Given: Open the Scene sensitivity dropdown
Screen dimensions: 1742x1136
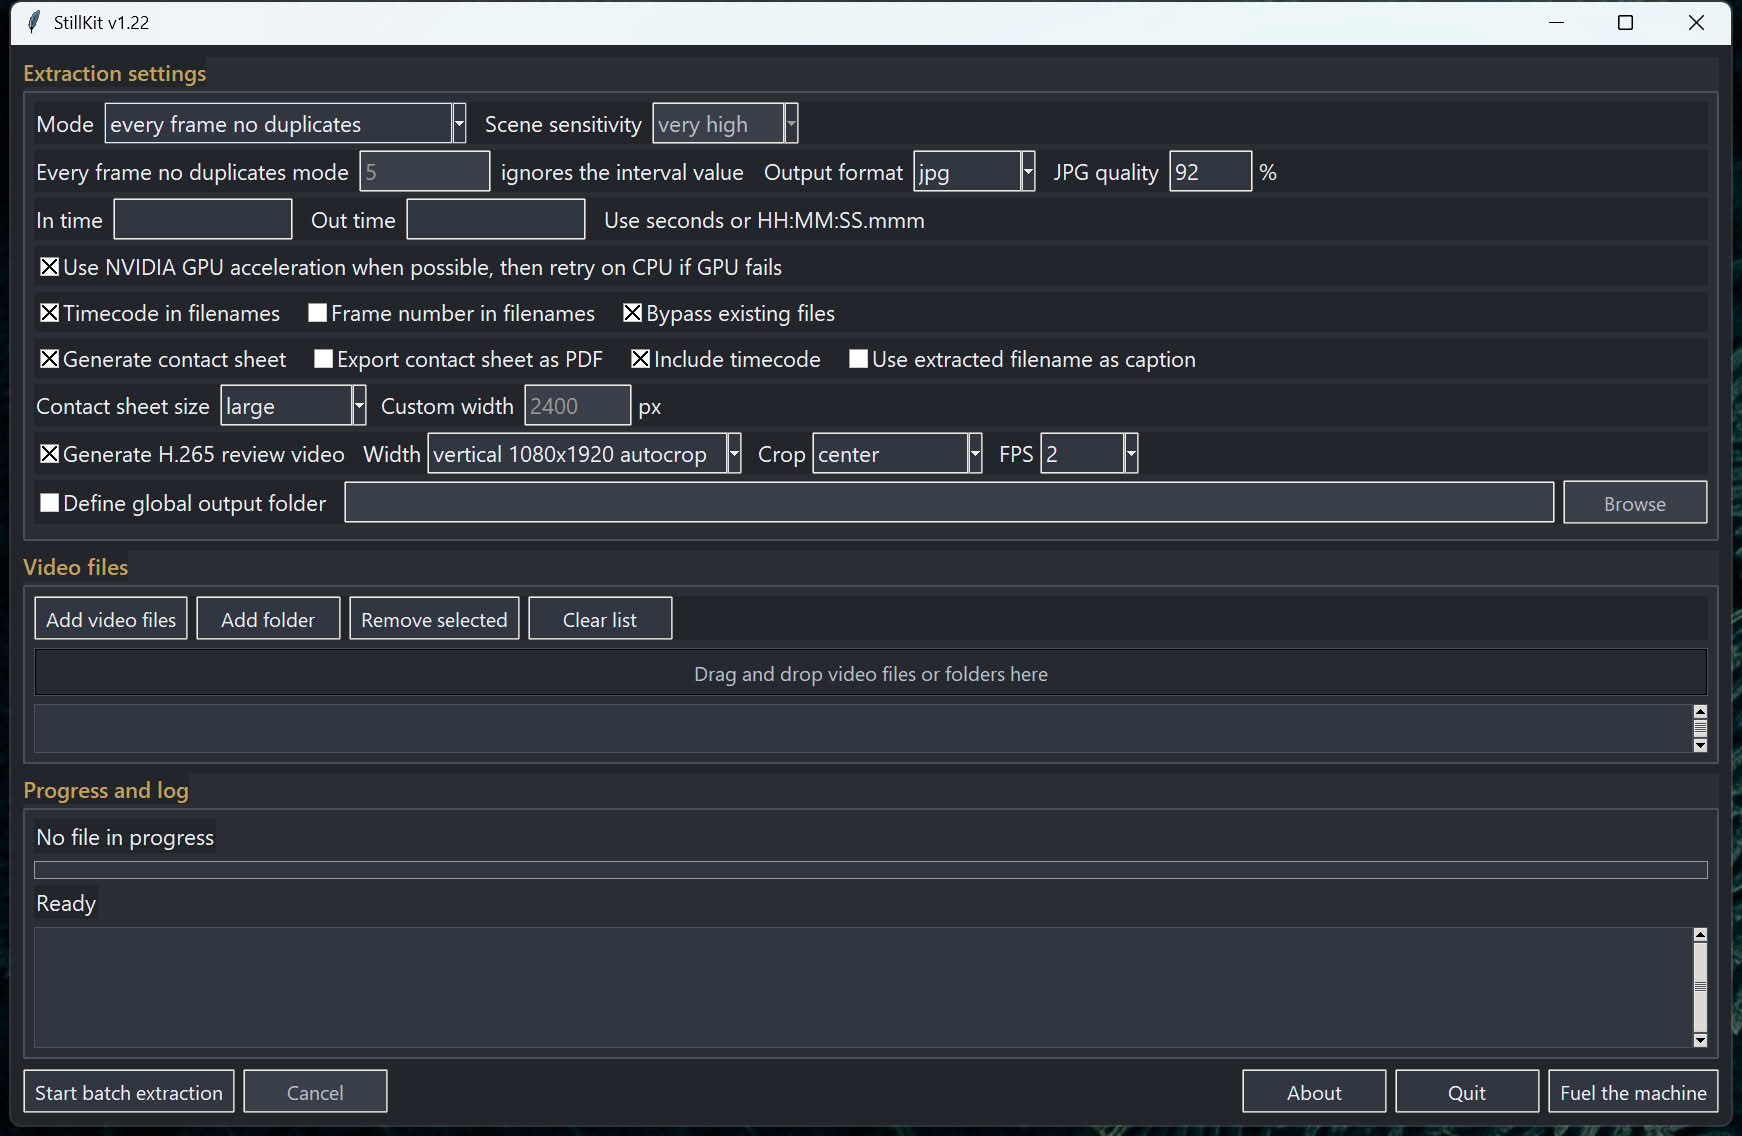Looking at the screenshot, I should tap(789, 122).
